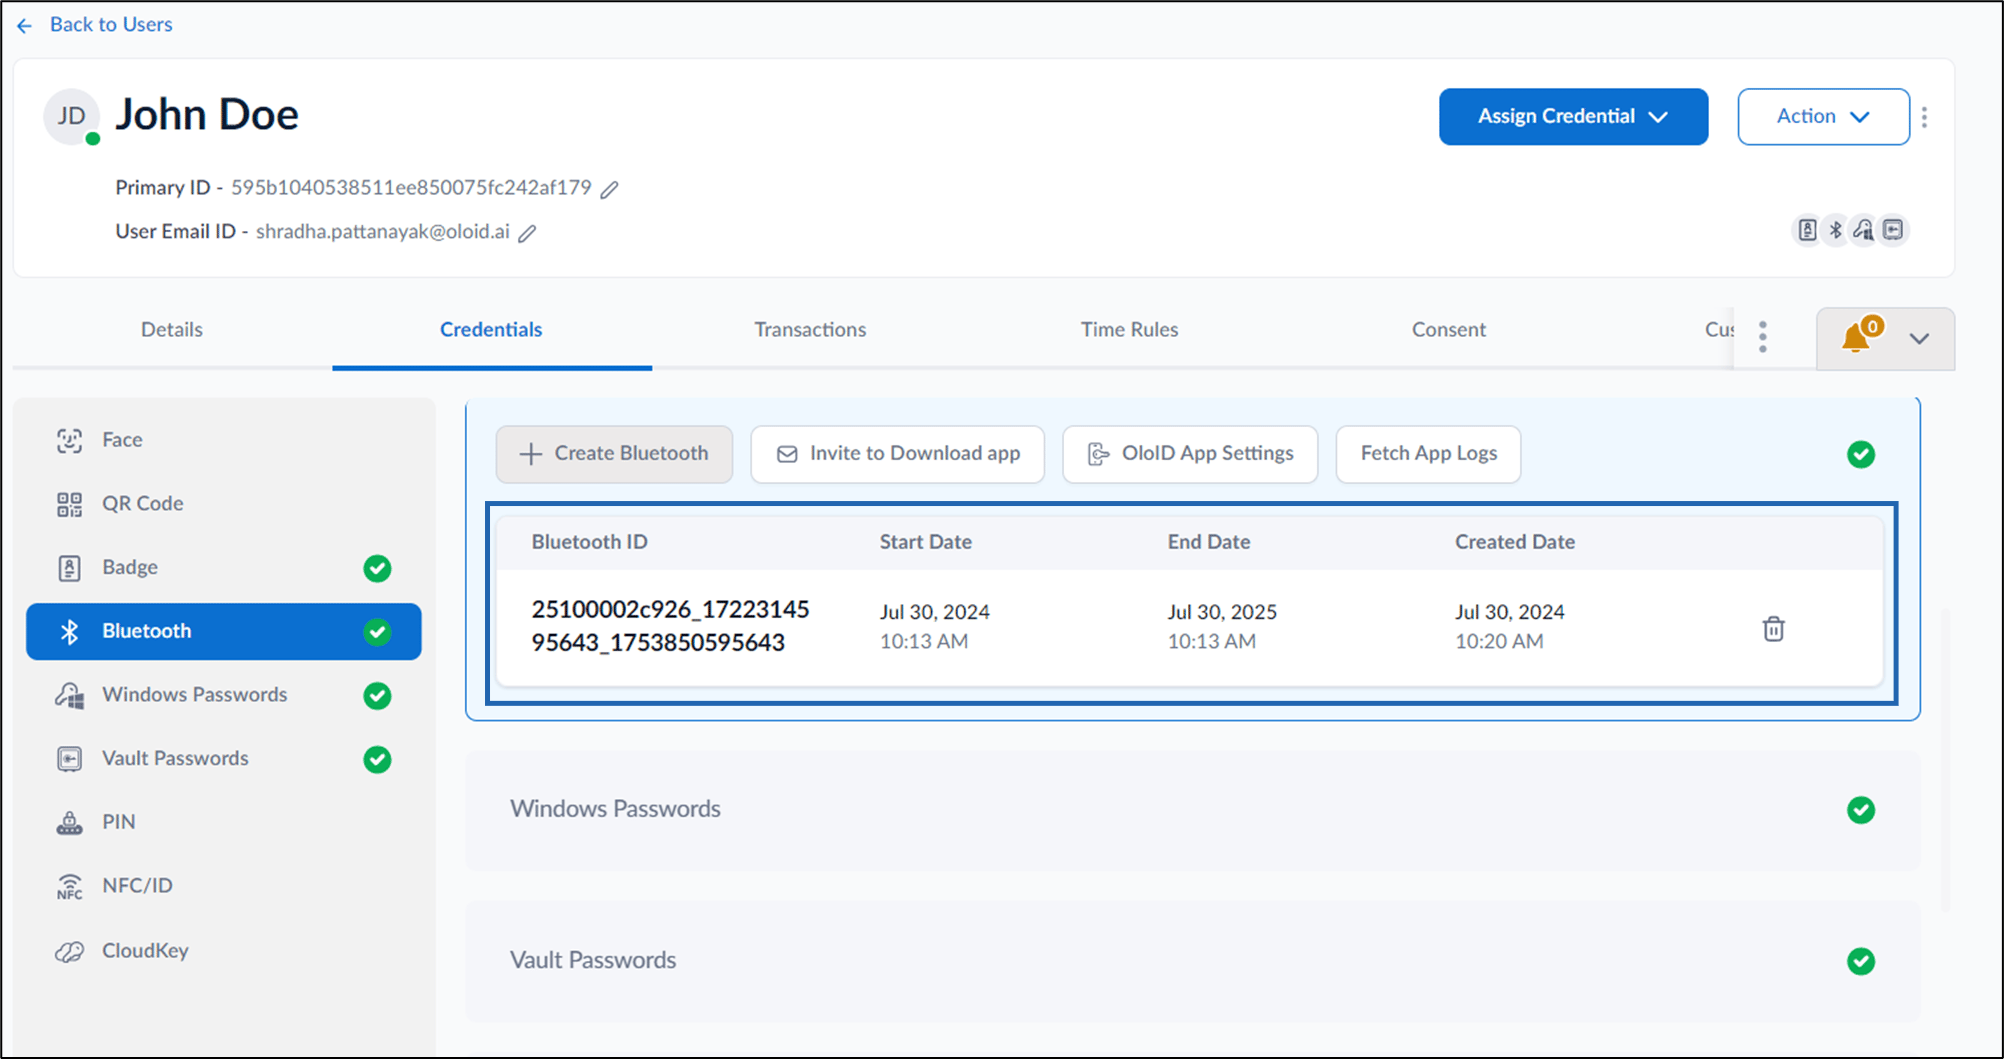Open the kebab menu beside Action

1924,117
